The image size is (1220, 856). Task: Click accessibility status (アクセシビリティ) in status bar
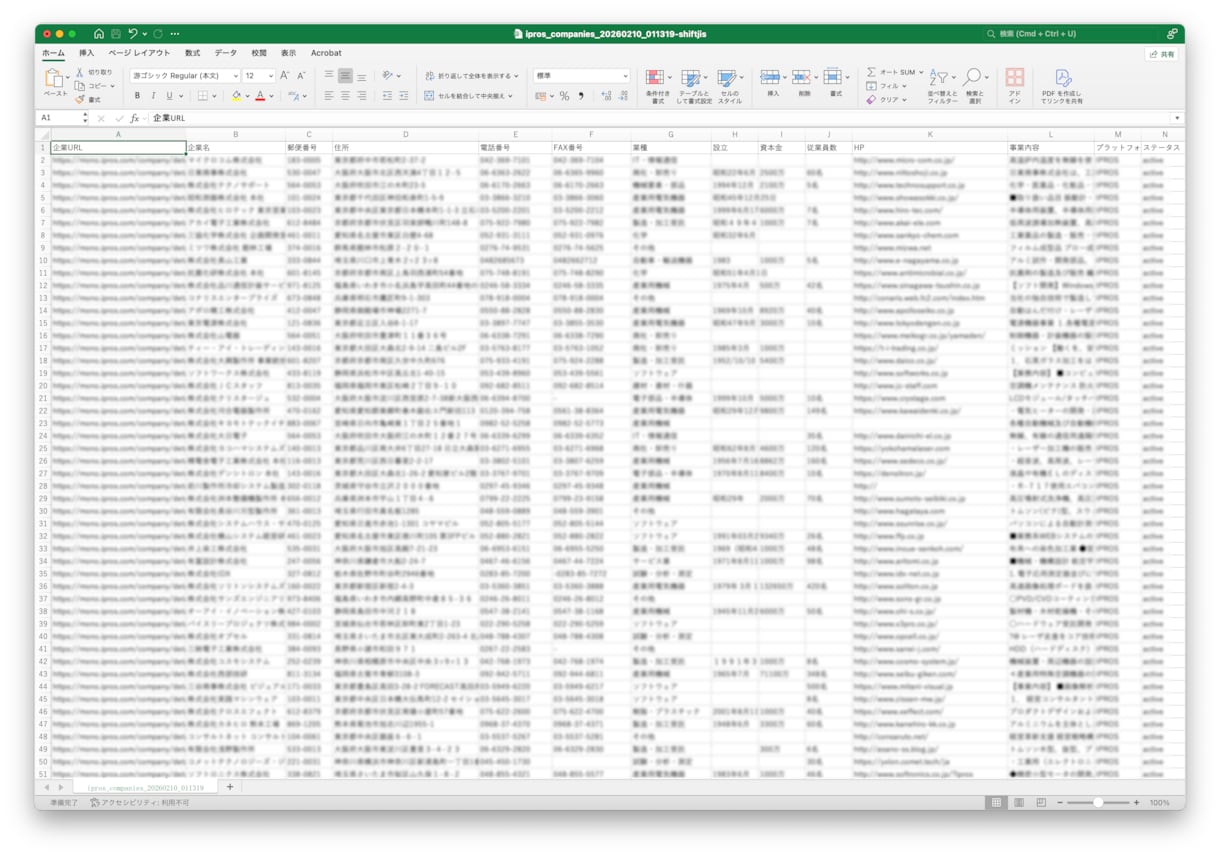pos(139,802)
